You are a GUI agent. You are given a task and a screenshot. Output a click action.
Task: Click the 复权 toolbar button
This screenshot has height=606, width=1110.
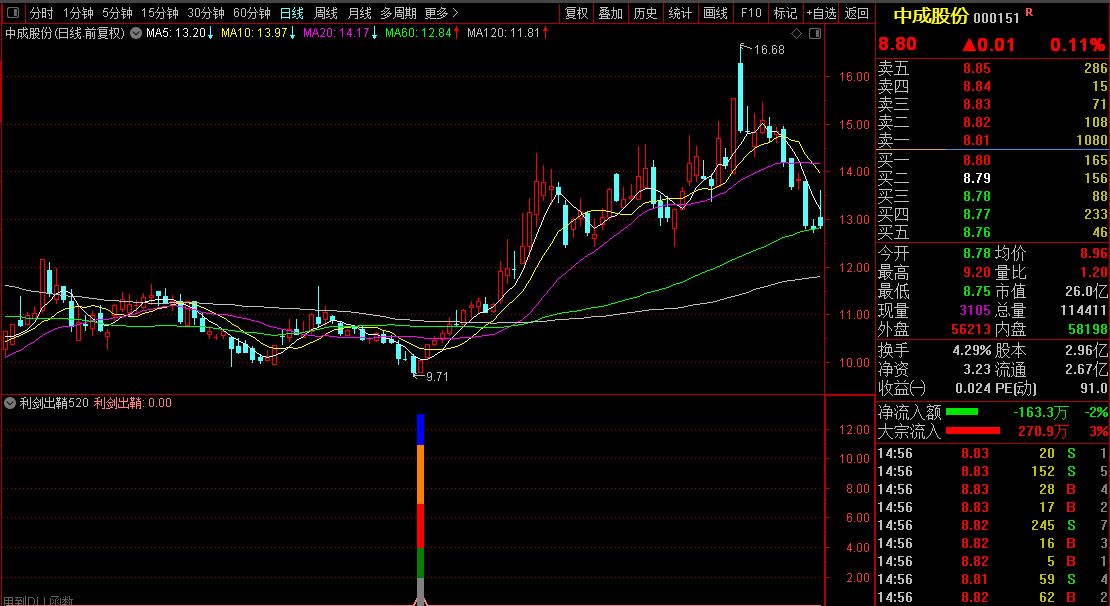576,13
